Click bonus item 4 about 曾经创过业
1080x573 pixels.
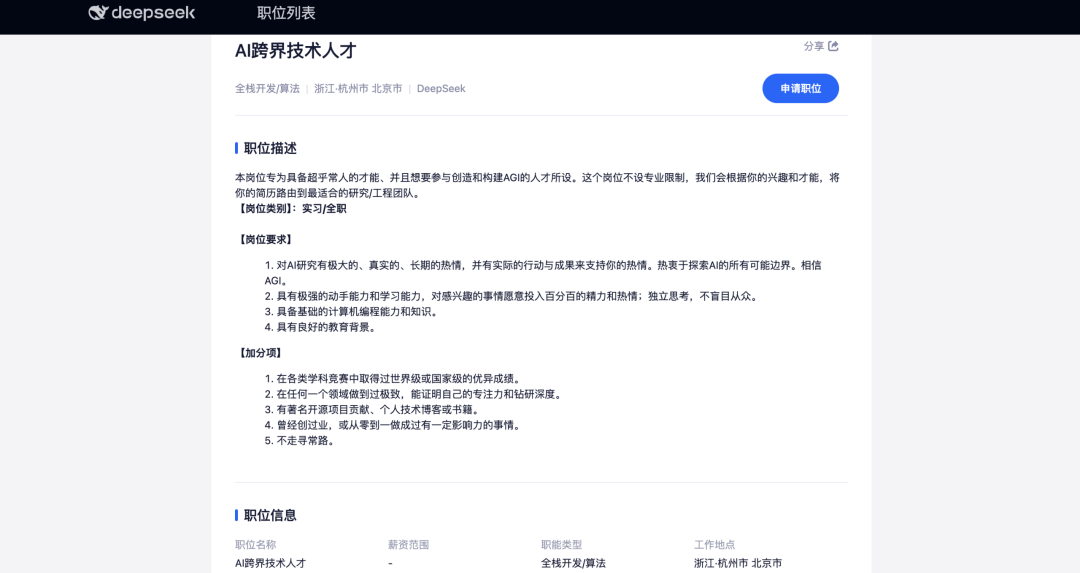[x=393, y=425]
